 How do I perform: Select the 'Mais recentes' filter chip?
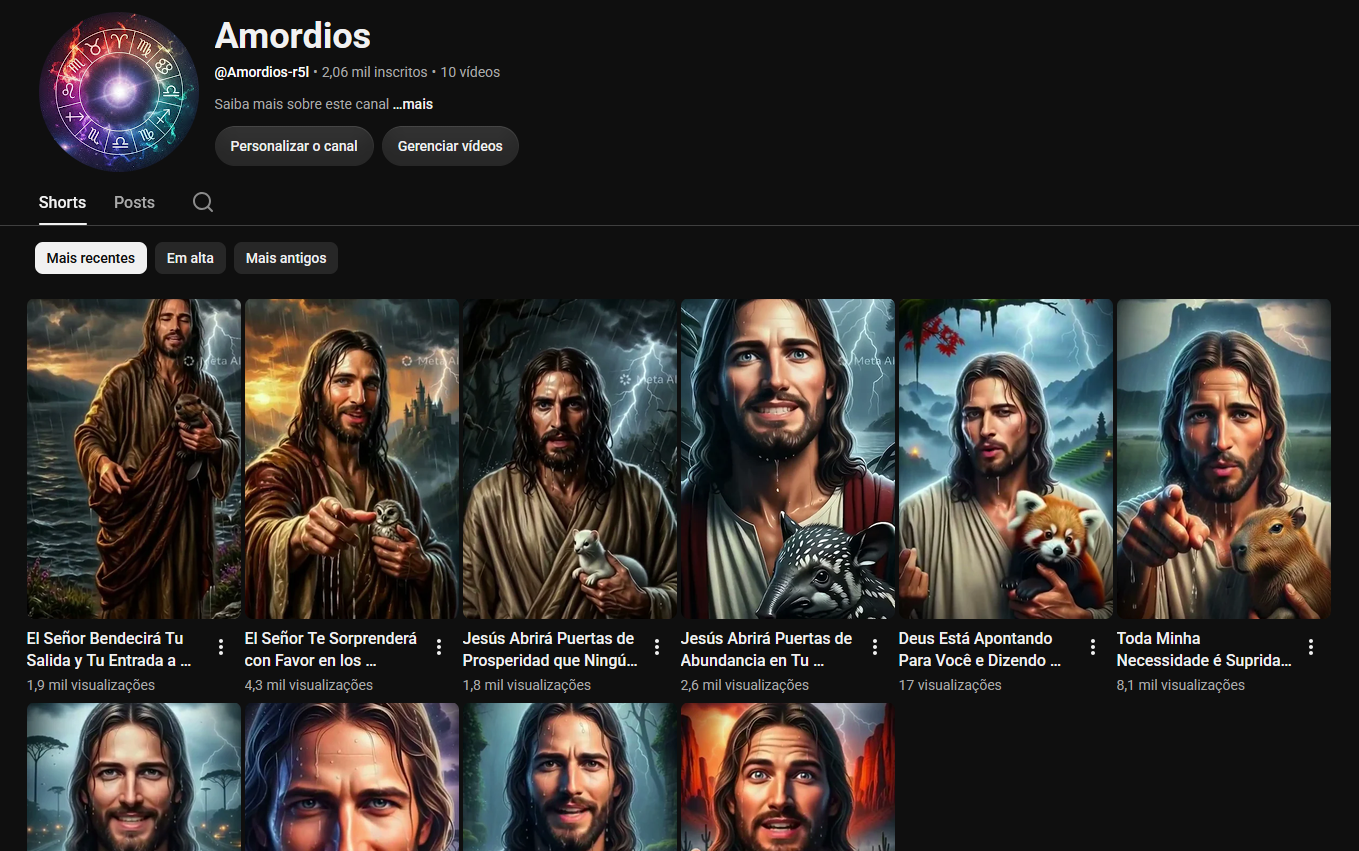[91, 258]
